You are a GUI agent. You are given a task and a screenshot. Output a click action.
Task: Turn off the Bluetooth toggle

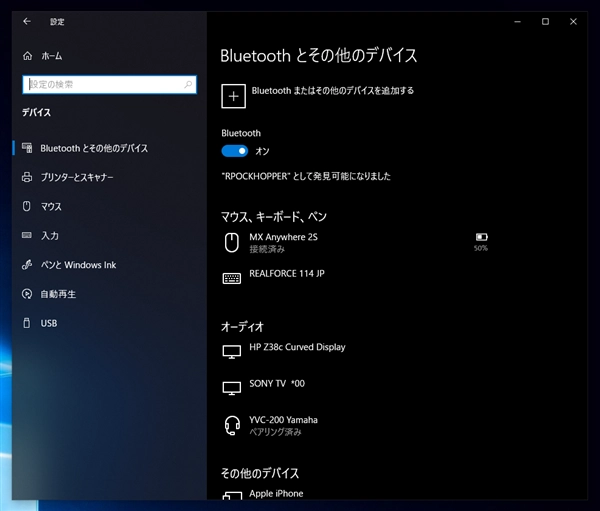click(x=235, y=151)
